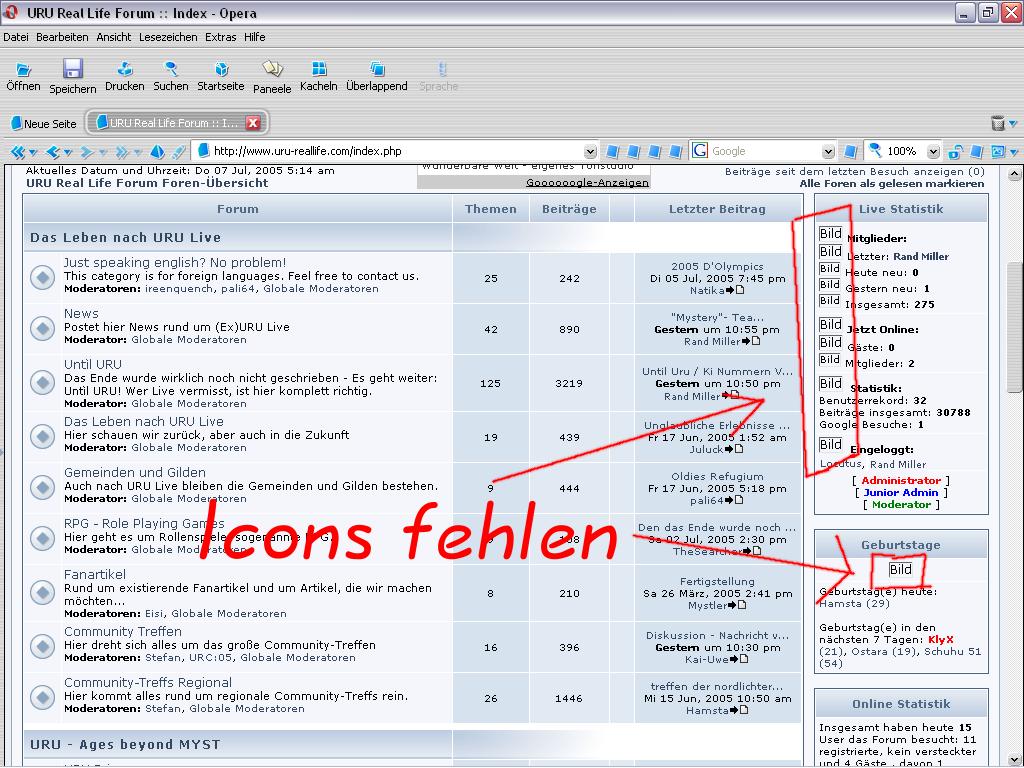Open the Paneele panels icon
The image size is (1024, 768).
pyautogui.click(x=272, y=70)
